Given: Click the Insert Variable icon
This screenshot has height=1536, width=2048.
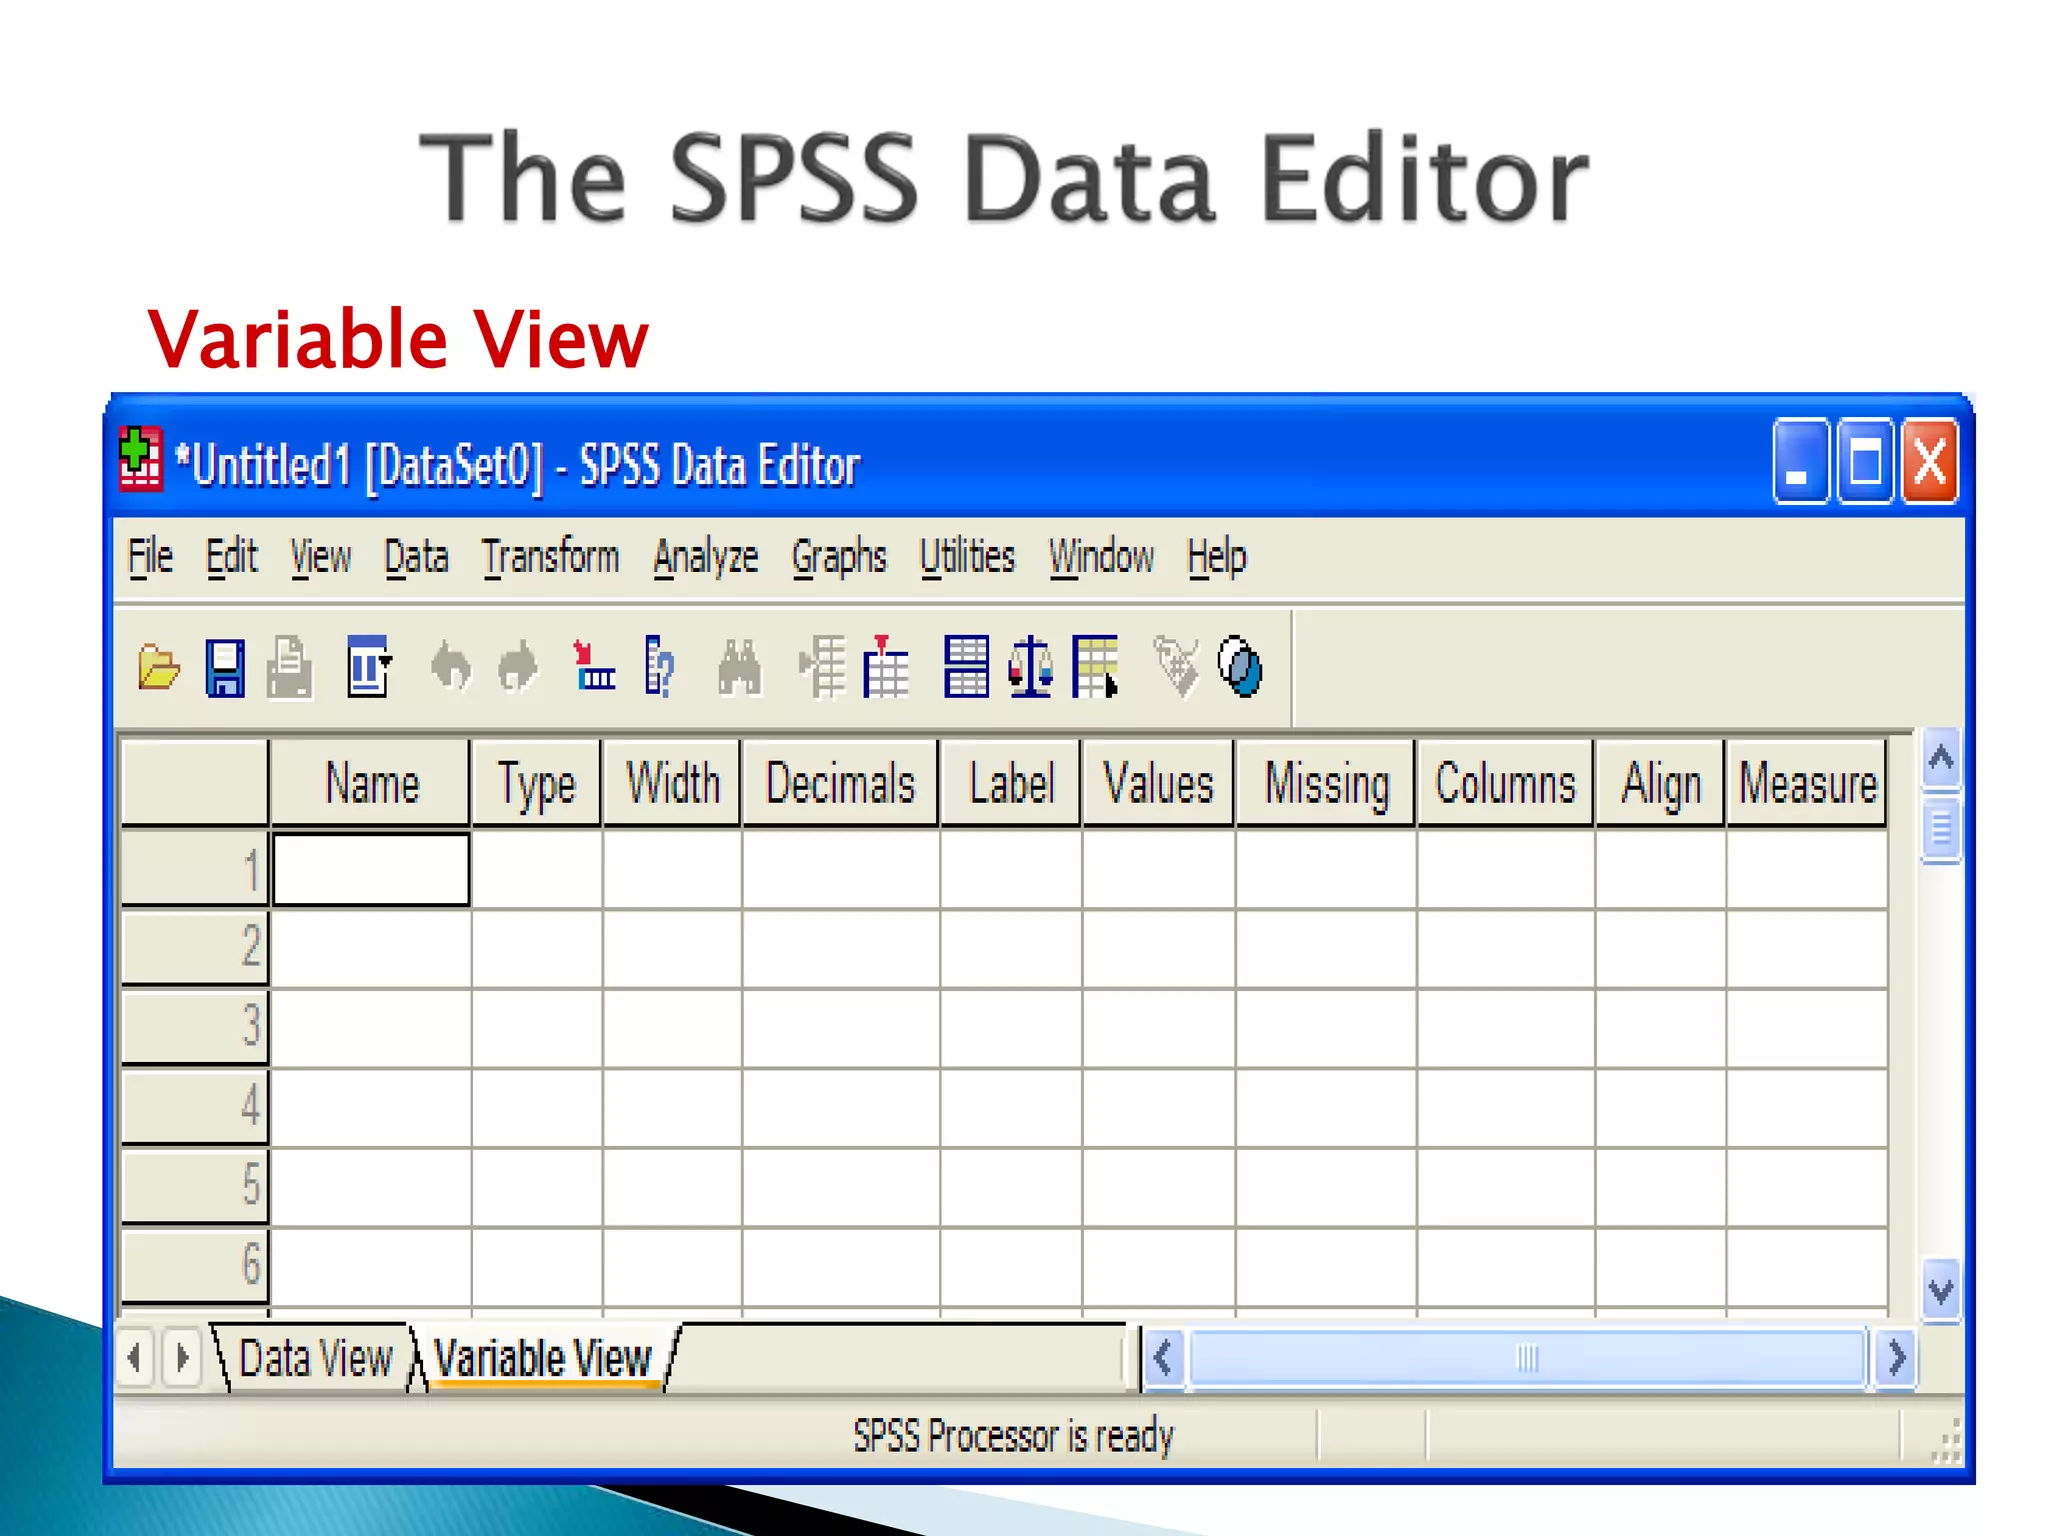Looking at the screenshot, I should coord(886,666).
